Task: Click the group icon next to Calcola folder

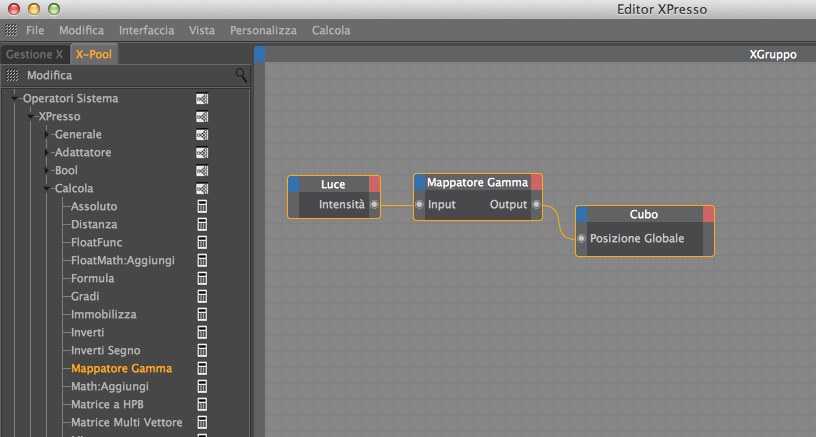Action: click(202, 189)
